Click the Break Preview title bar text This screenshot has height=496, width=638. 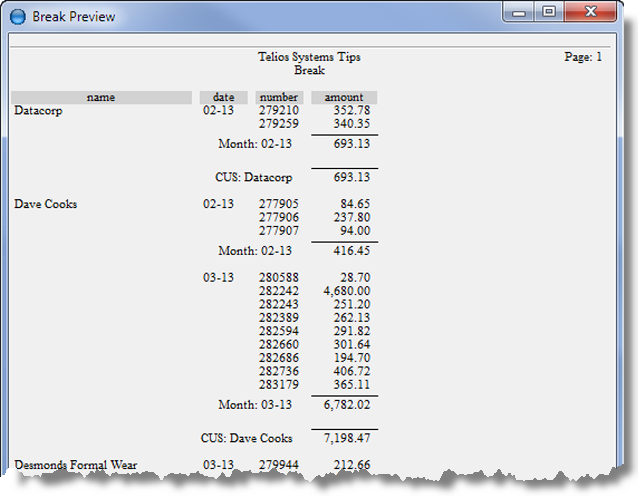[73, 16]
